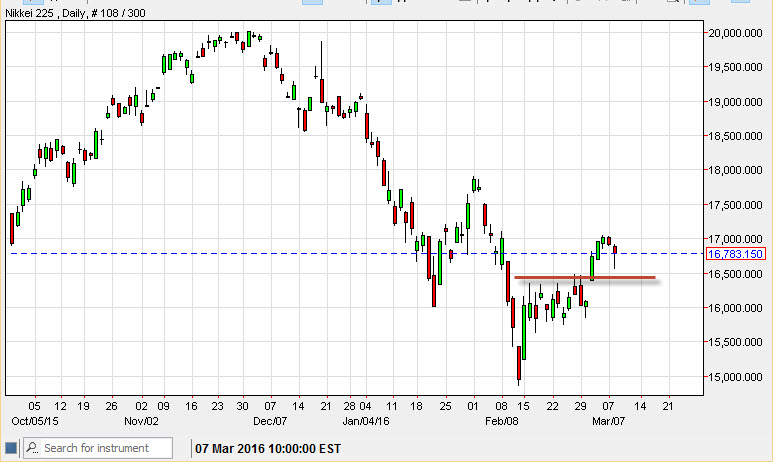Viewport: 773px width, 462px height.
Task: Click the Jan/04/16 date axis label
Action: [366, 422]
